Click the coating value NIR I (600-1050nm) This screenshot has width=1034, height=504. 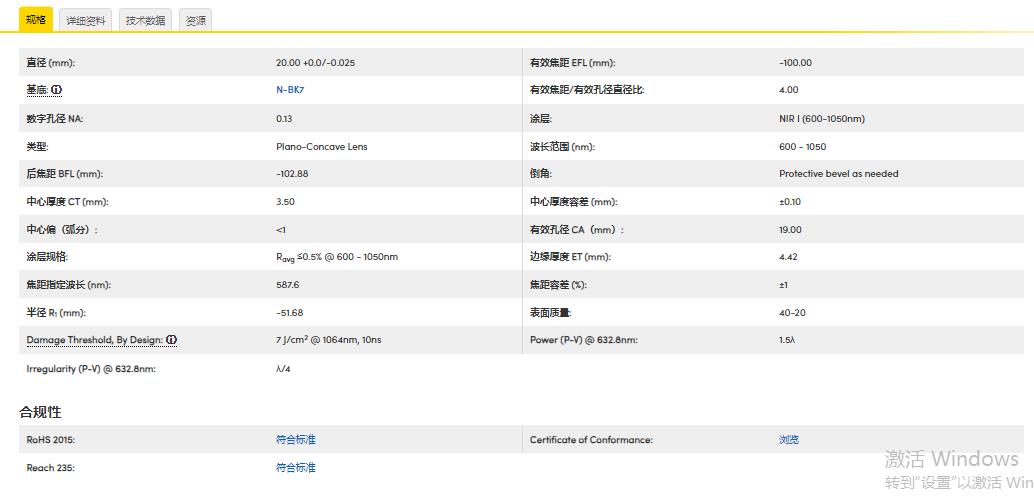(x=822, y=119)
